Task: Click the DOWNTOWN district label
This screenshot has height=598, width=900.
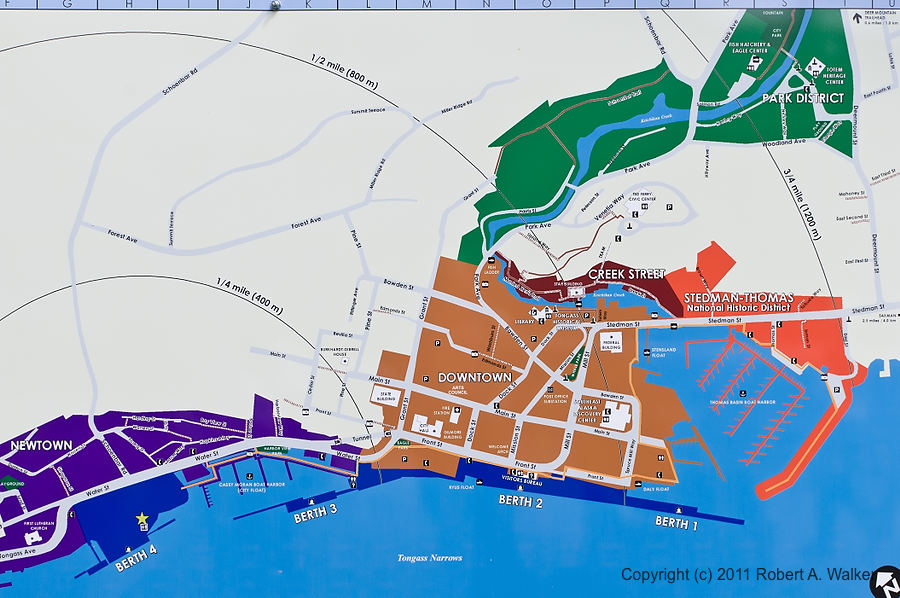Action: (475, 378)
